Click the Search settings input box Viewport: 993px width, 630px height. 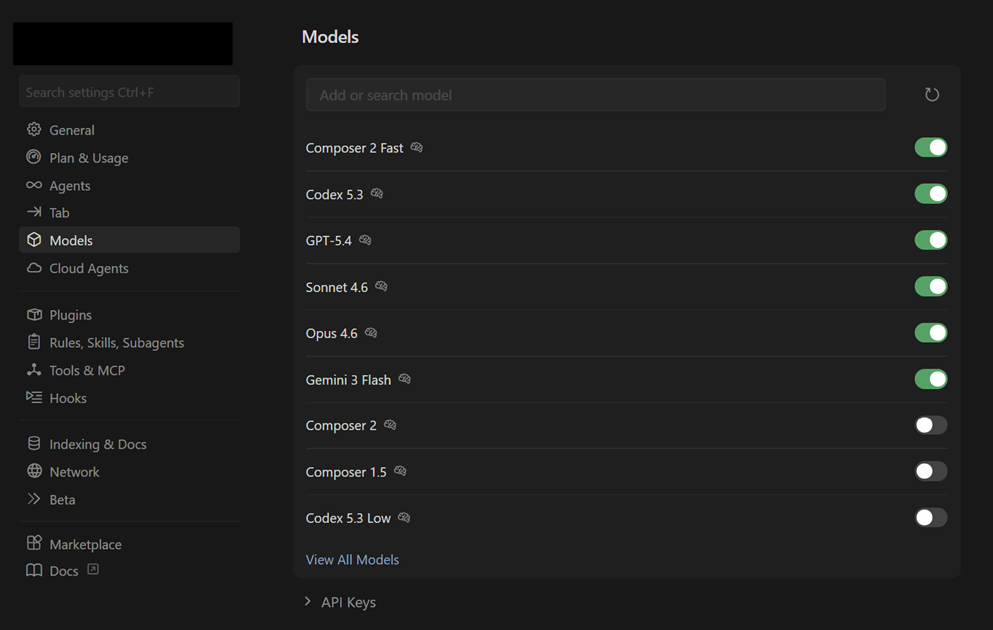coord(129,92)
